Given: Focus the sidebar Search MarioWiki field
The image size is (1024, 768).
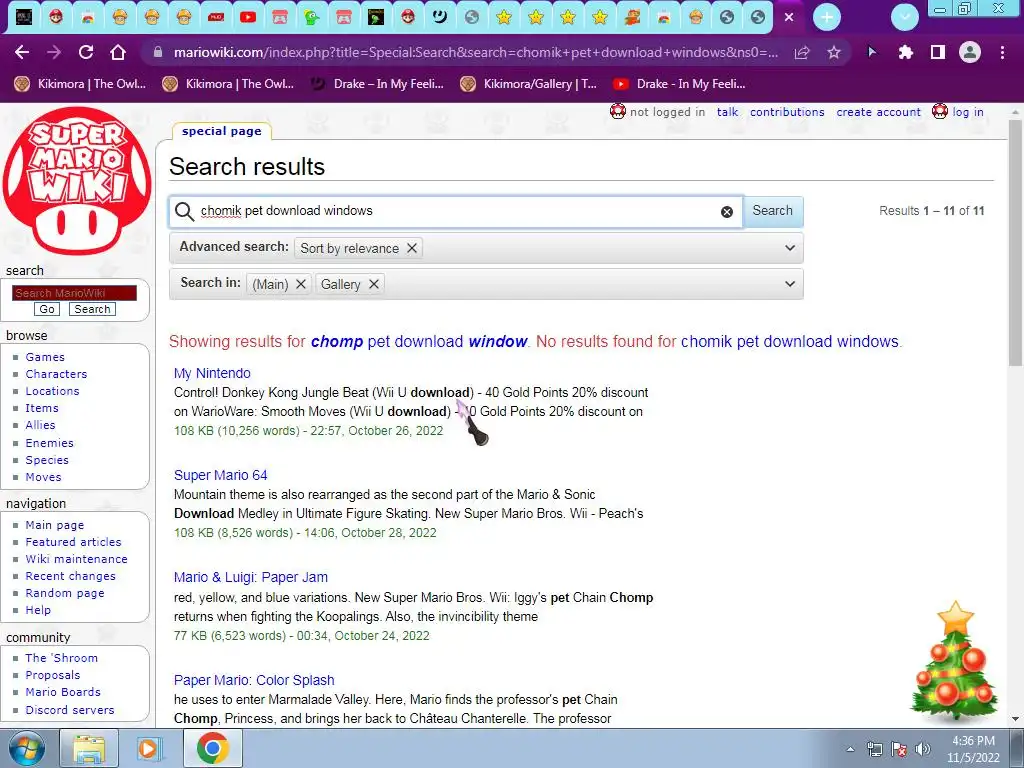Looking at the screenshot, I should [x=74, y=293].
